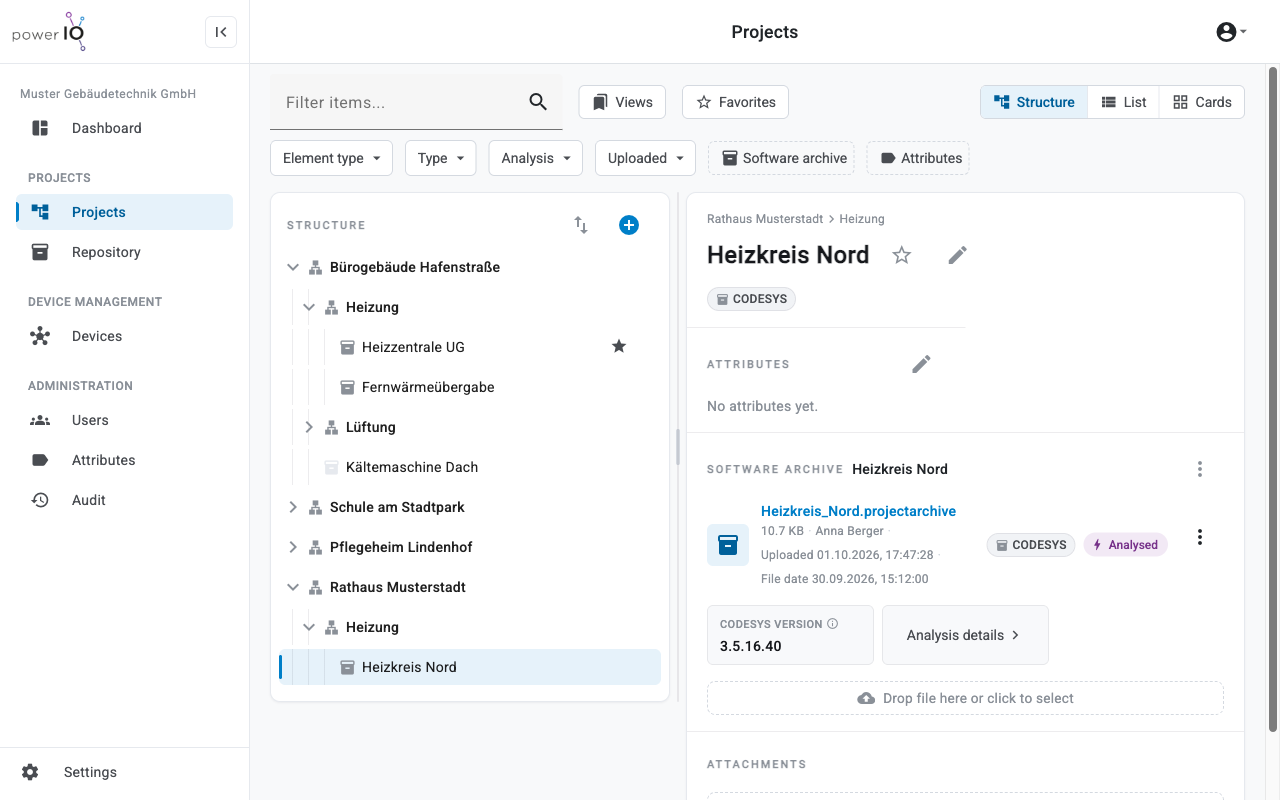This screenshot has width=1280, height=800.
Task: Open the power IO logo home
Action: tap(50, 32)
